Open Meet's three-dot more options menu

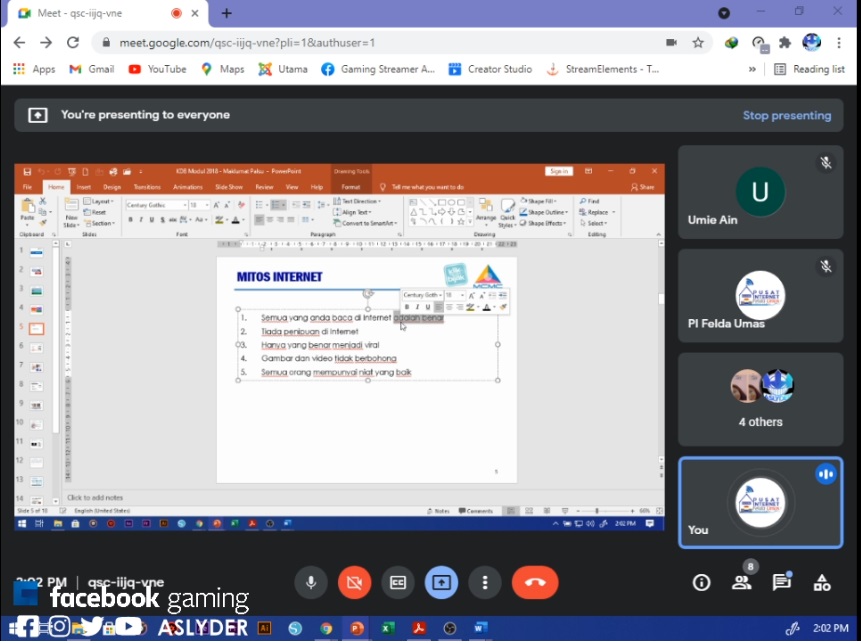(485, 583)
